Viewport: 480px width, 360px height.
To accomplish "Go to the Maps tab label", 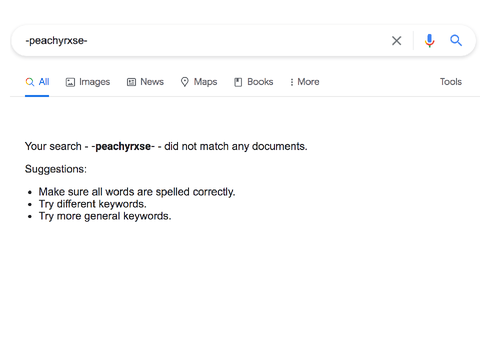I will [205, 82].
